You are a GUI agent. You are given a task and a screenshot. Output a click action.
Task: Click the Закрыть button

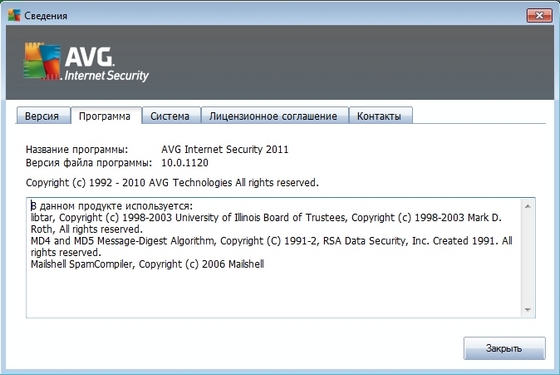click(x=504, y=348)
